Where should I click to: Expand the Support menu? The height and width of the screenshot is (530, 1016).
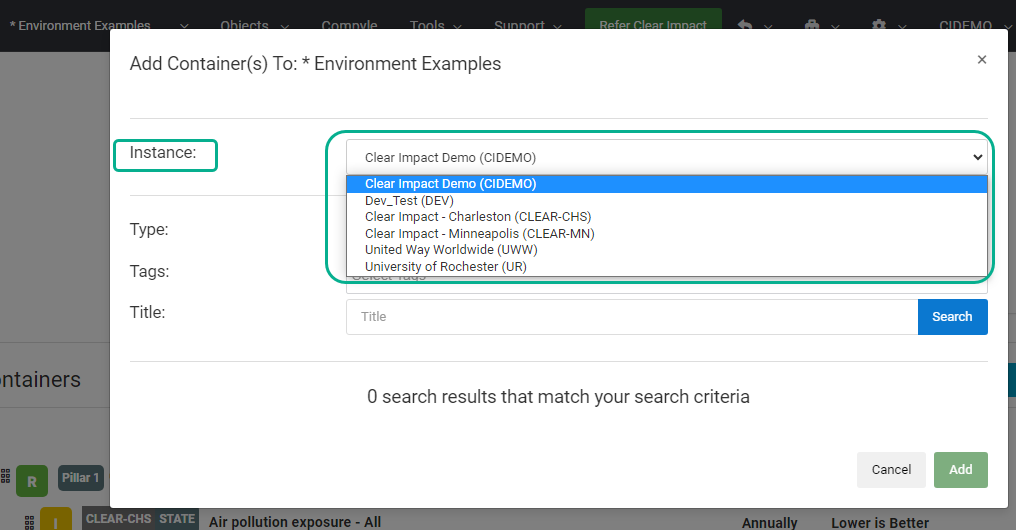click(527, 26)
